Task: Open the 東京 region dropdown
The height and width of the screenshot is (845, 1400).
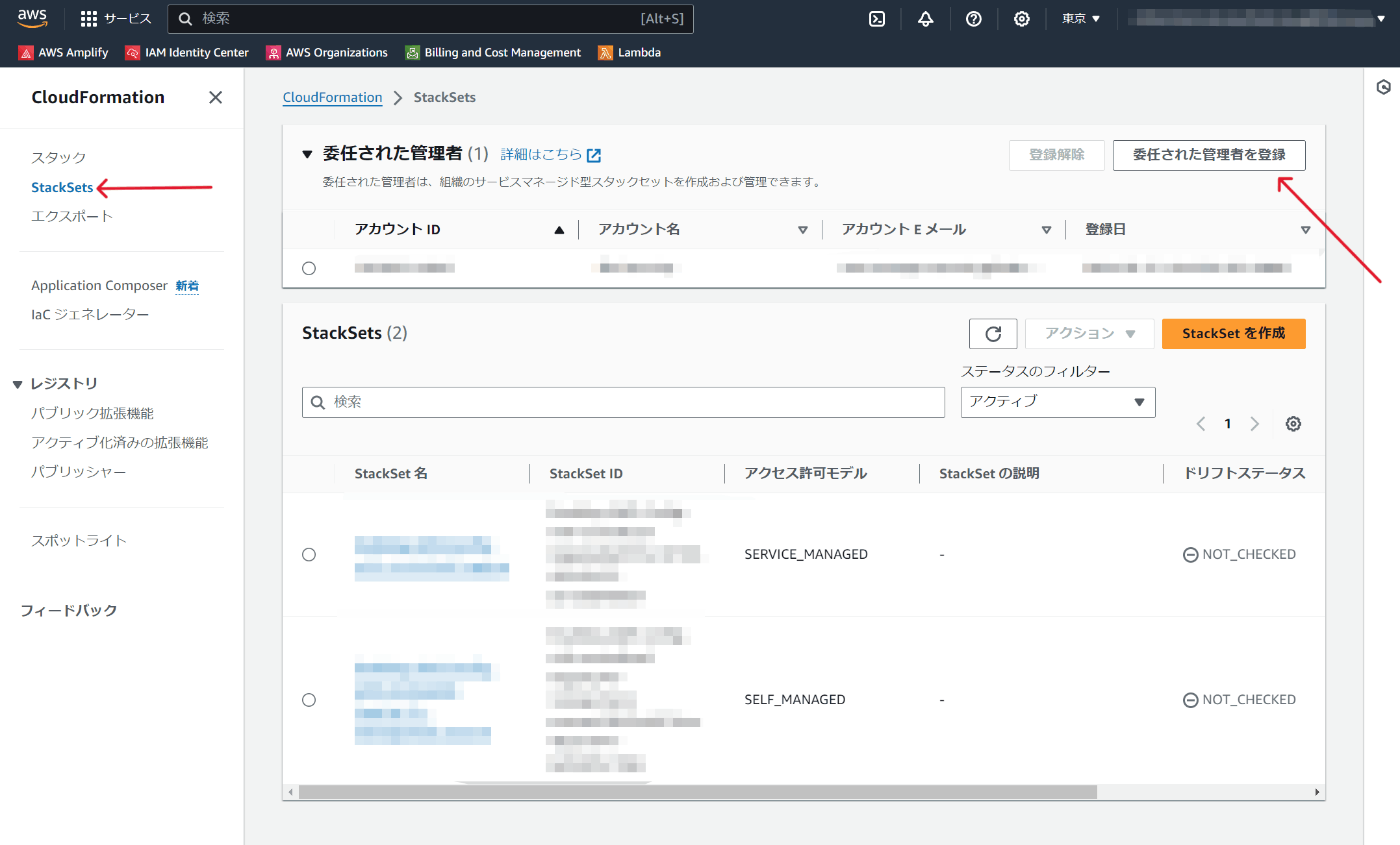Action: click(x=1081, y=19)
